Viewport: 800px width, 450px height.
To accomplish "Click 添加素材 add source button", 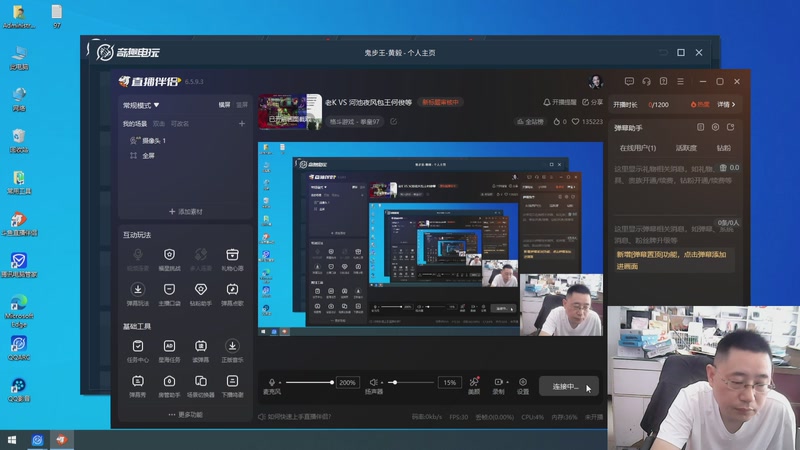I will click(186, 211).
